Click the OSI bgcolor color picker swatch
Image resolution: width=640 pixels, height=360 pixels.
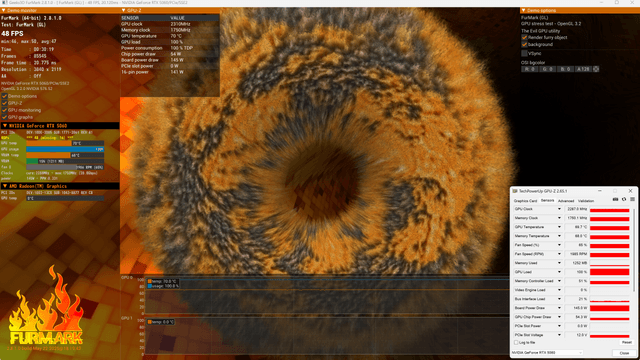point(596,69)
